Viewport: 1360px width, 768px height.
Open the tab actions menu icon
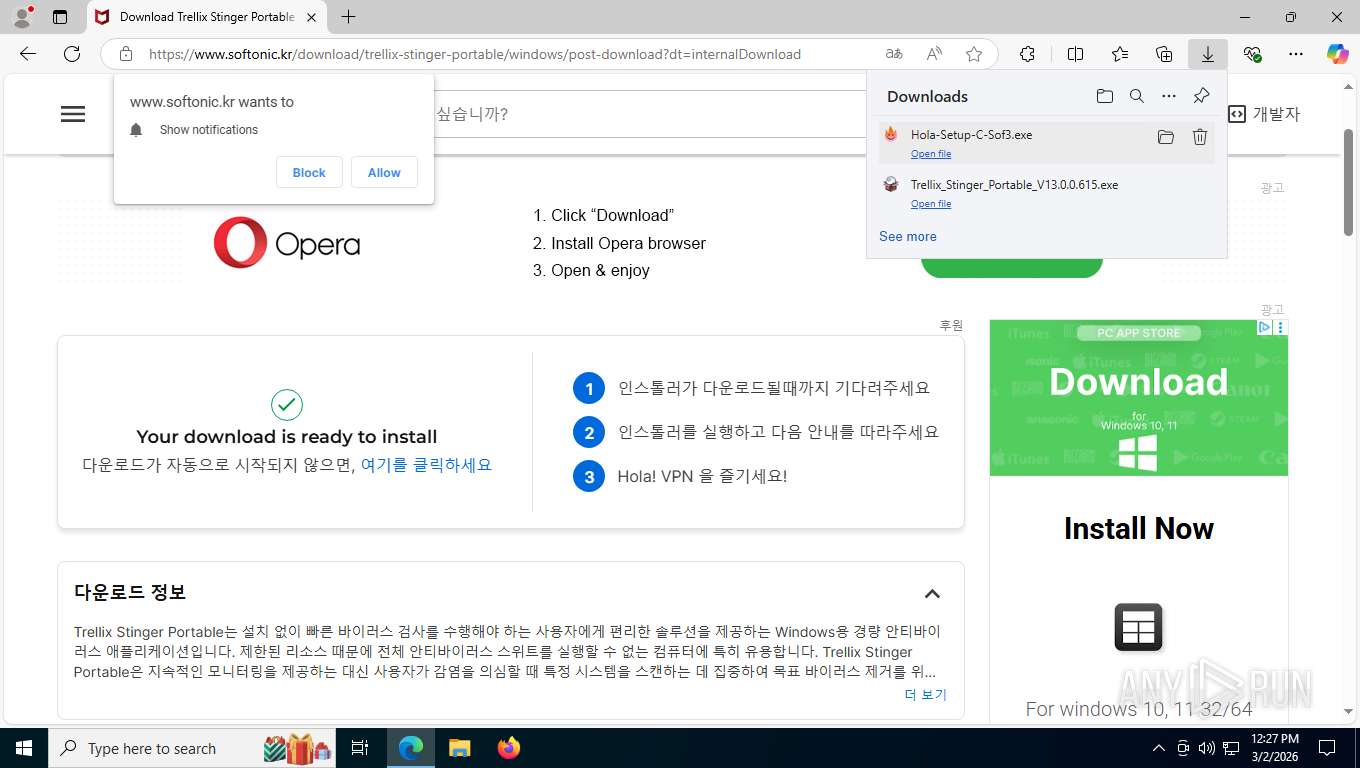tap(60, 17)
